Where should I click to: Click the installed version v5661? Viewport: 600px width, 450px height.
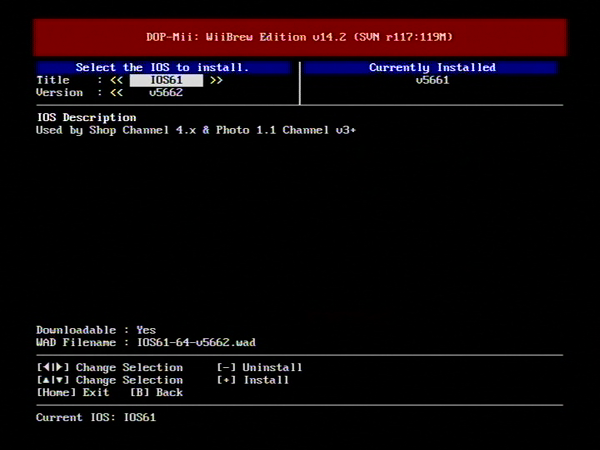[432, 80]
